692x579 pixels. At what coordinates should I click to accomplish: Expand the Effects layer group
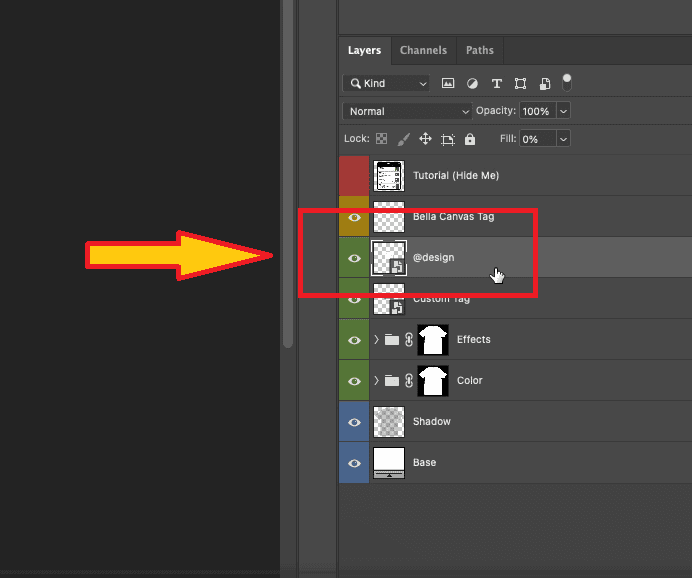coord(377,340)
